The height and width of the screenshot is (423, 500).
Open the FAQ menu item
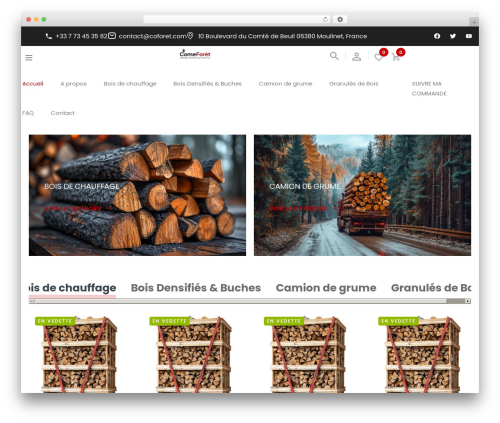[x=28, y=113]
